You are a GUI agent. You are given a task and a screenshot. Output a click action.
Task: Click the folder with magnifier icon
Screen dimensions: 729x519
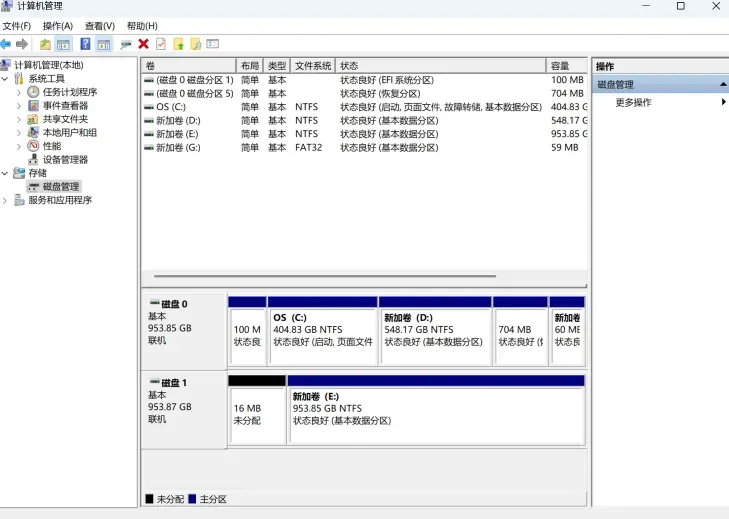point(196,44)
